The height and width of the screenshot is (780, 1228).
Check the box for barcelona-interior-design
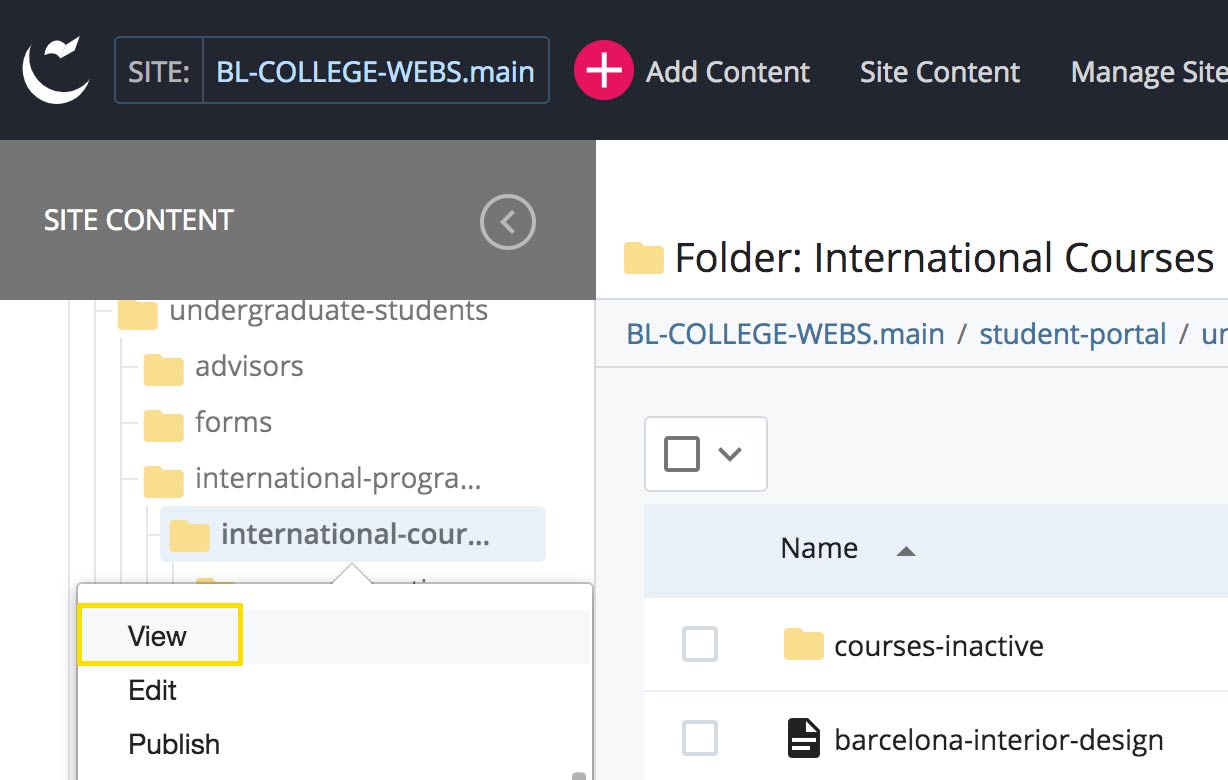coord(700,740)
